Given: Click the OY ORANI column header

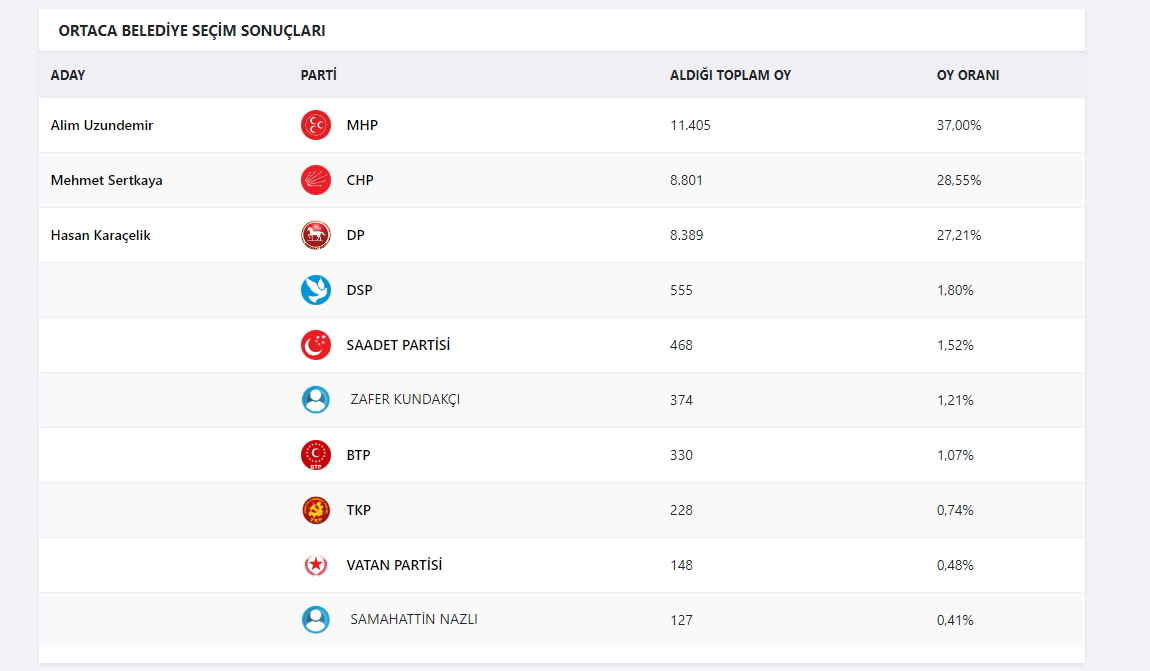Looking at the screenshot, I should click(967, 75).
